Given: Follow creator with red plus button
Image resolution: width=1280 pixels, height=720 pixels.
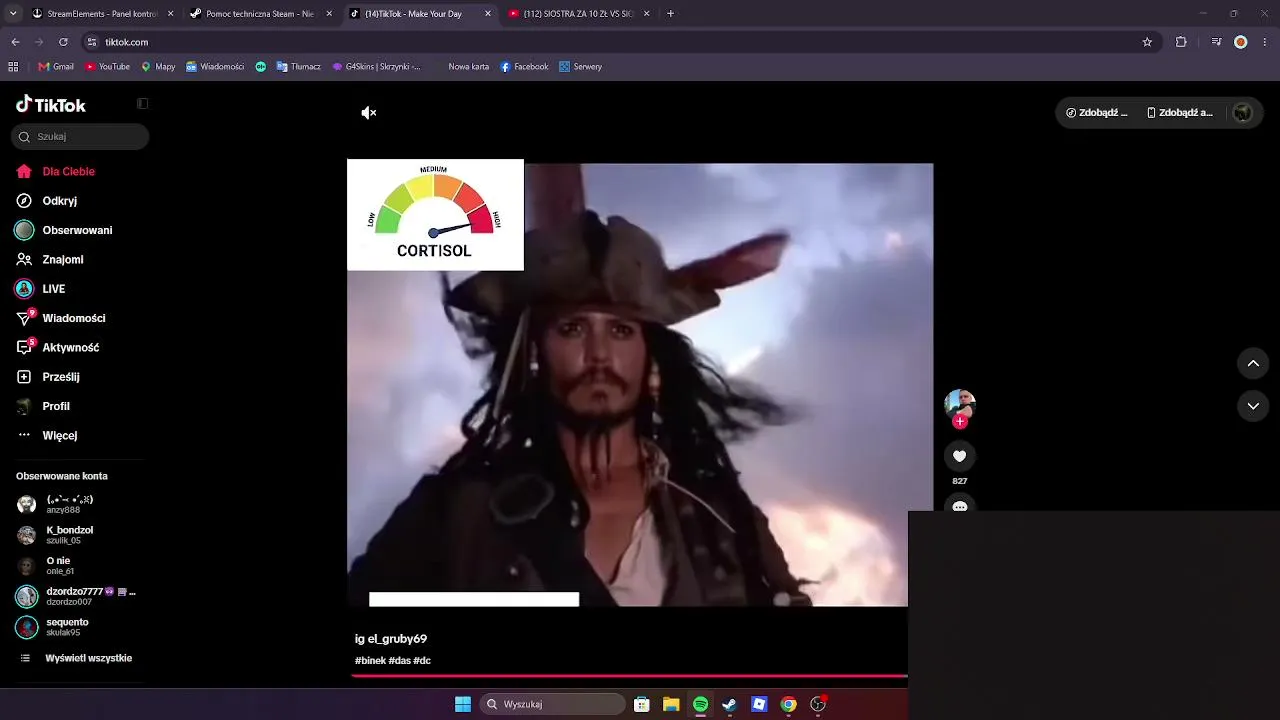Looking at the screenshot, I should click(x=960, y=422).
